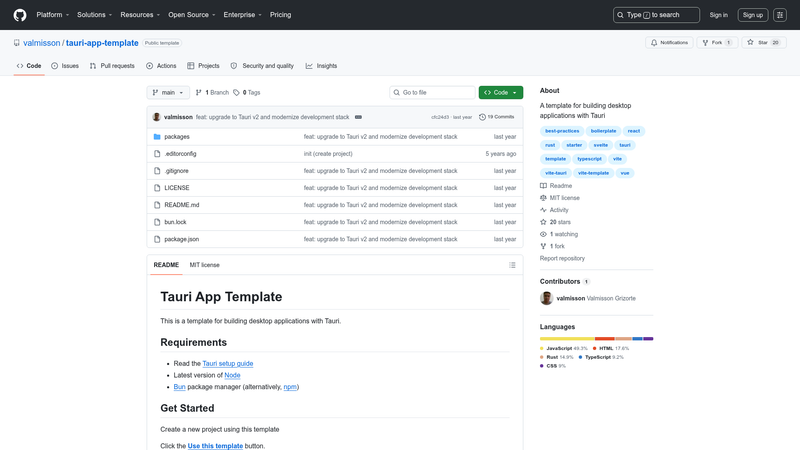Open the valmisson owner link
The height and width of the screenshot is (450, 800).
tap(41, 43)
